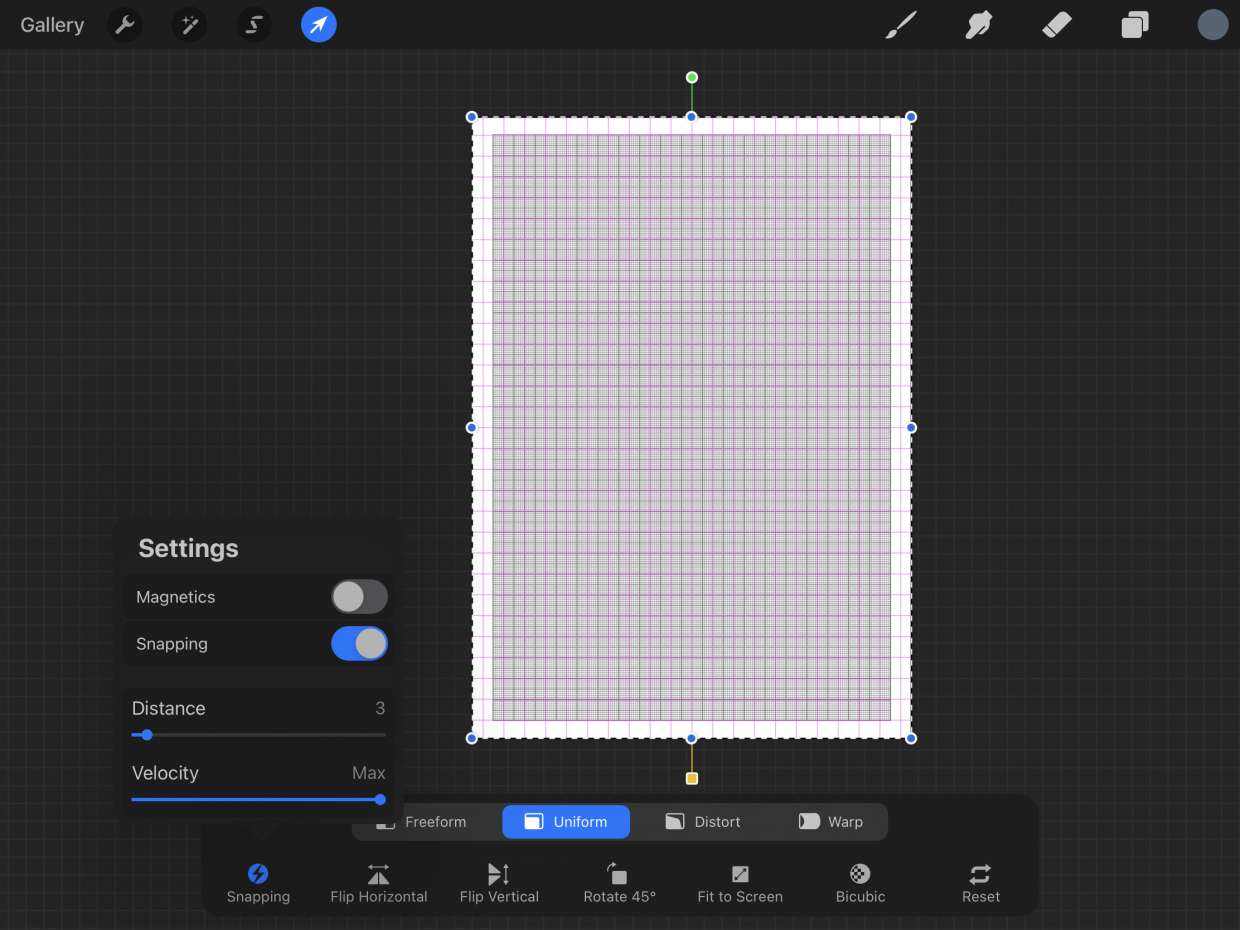Image resolution: width=1240 pixels, height=930 pixels.
Task: Click the Velocity slider track
Action: [x=258, y=800]
